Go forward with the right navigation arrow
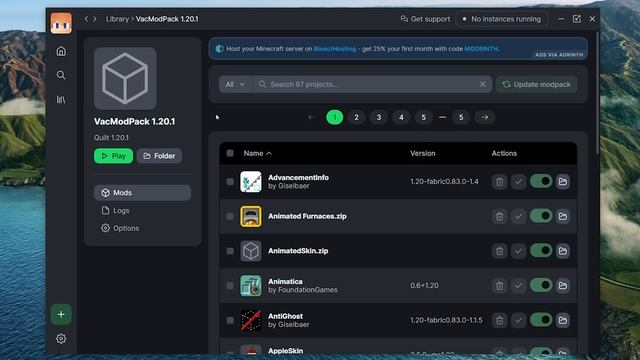 (95, 19)
